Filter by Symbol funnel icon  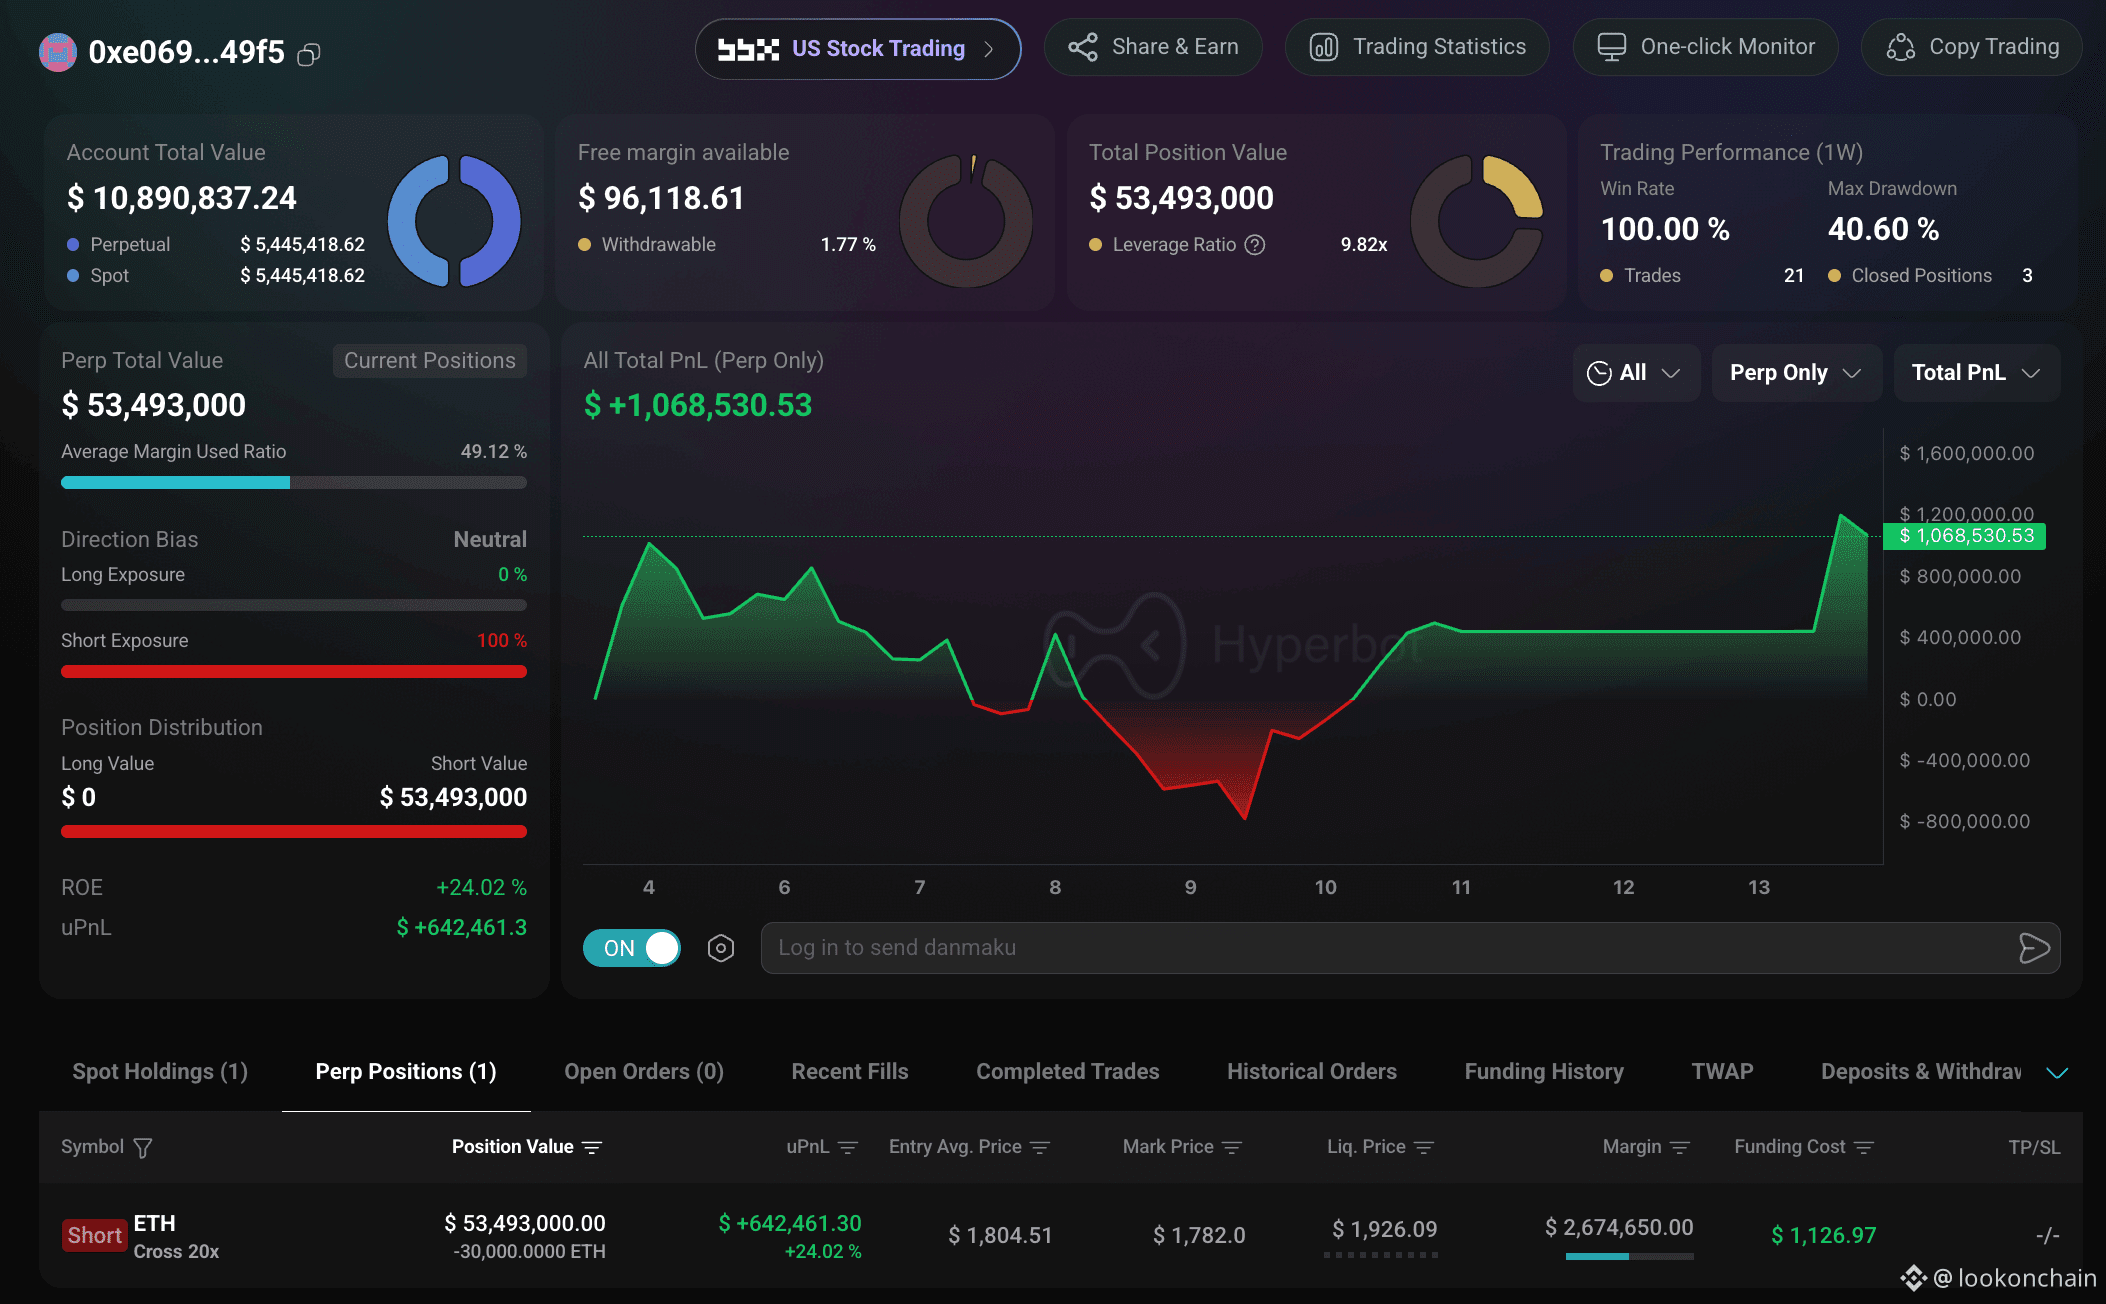(x=143, y=1148)
